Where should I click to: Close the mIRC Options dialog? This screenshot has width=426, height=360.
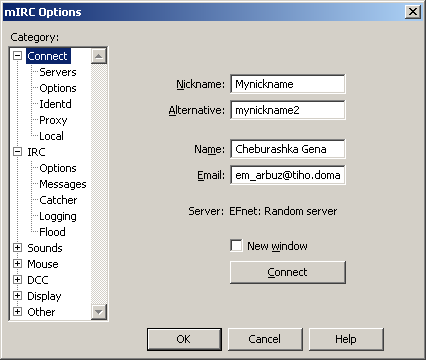(x=413, y=12)
